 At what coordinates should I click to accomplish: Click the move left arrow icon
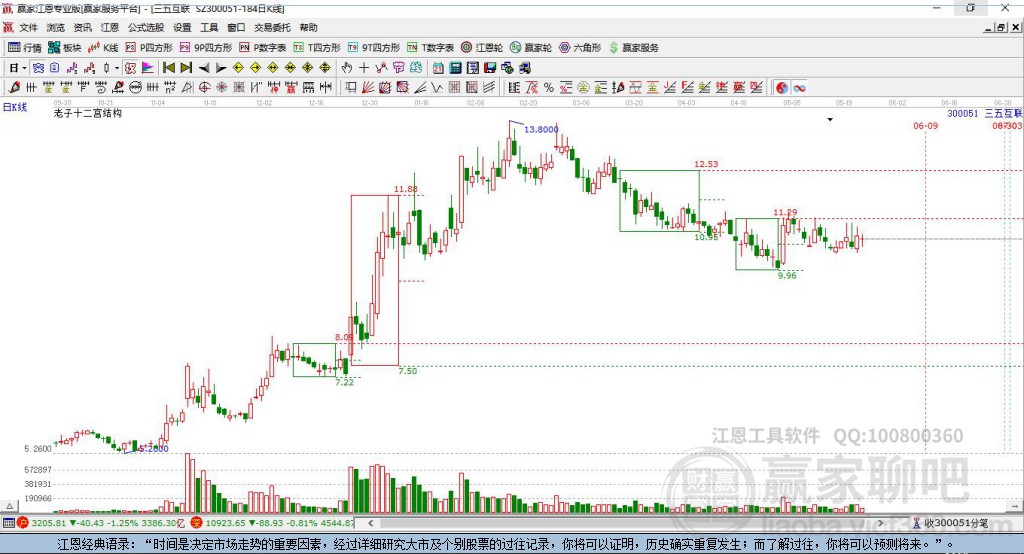tap(204, 68)
